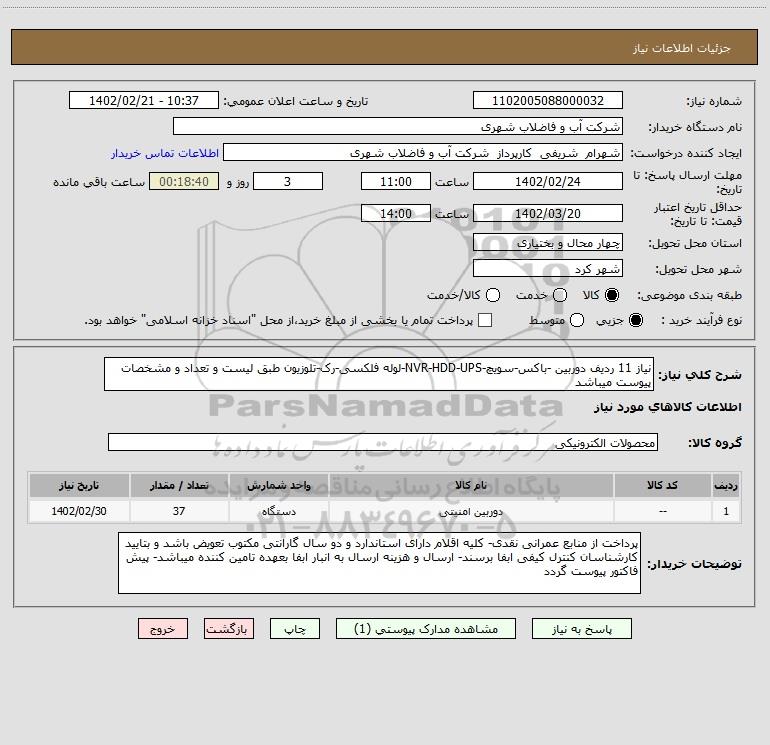This screenshot has width=770, height=745.
Task: Click the requester field شهرام شریفی
Action: pos(423,153)
